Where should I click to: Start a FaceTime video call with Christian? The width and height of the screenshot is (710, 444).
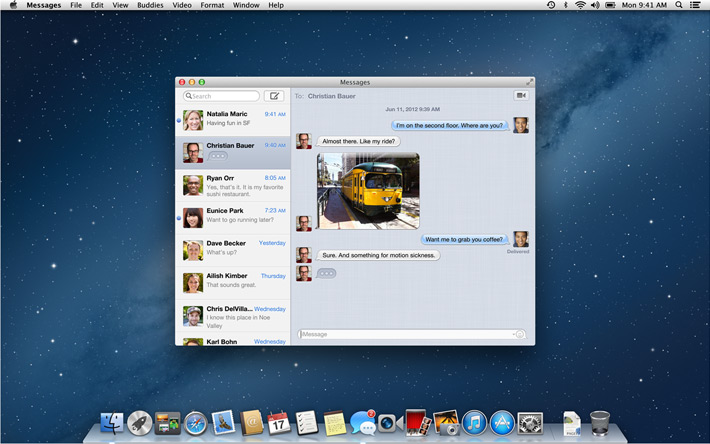point(520,96)
